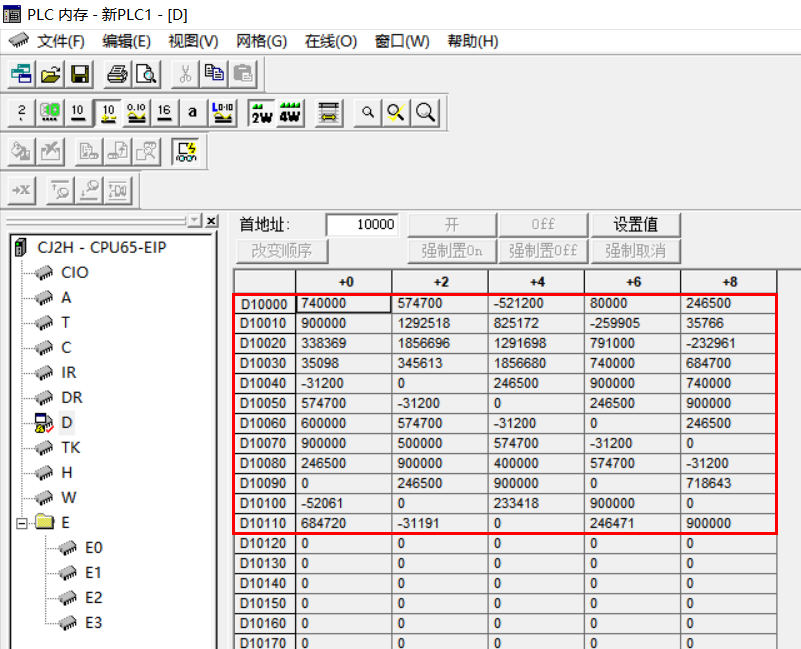Click the large magnifier zoom icon
The image size is (801, 649).
coord(425,112)
